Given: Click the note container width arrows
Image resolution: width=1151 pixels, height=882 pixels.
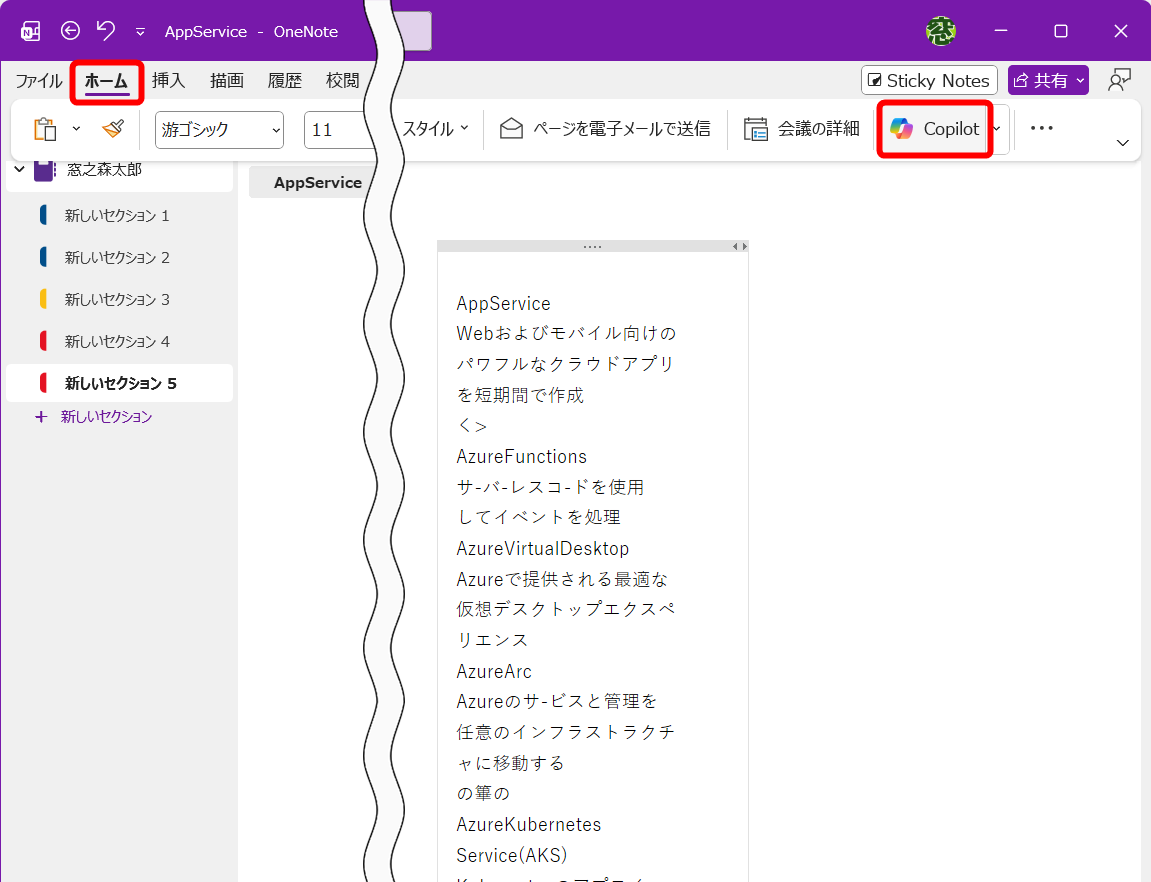Looking at the screenshot, I should click(x=740, y=247).
